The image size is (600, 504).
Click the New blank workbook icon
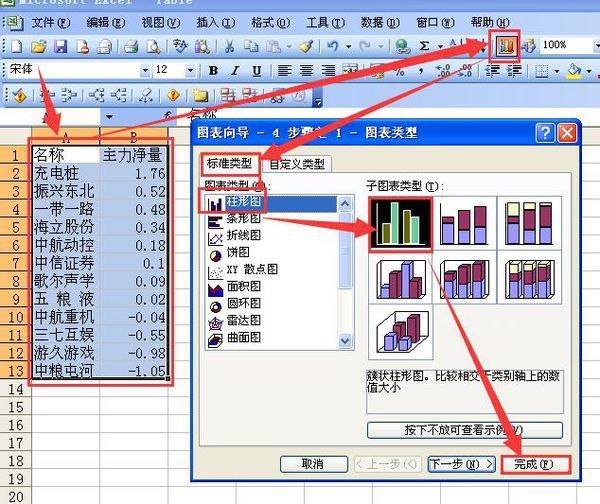point(16,47)
